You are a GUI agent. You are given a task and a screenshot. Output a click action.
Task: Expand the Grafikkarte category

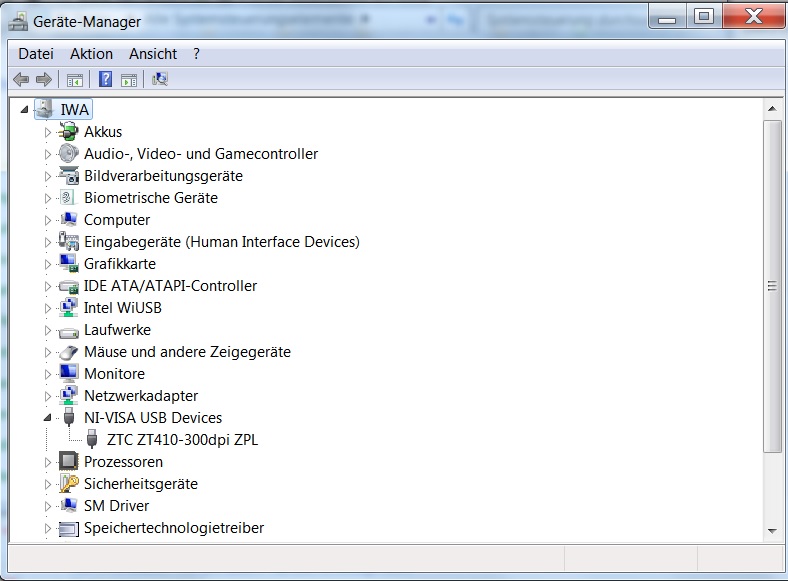48,264
